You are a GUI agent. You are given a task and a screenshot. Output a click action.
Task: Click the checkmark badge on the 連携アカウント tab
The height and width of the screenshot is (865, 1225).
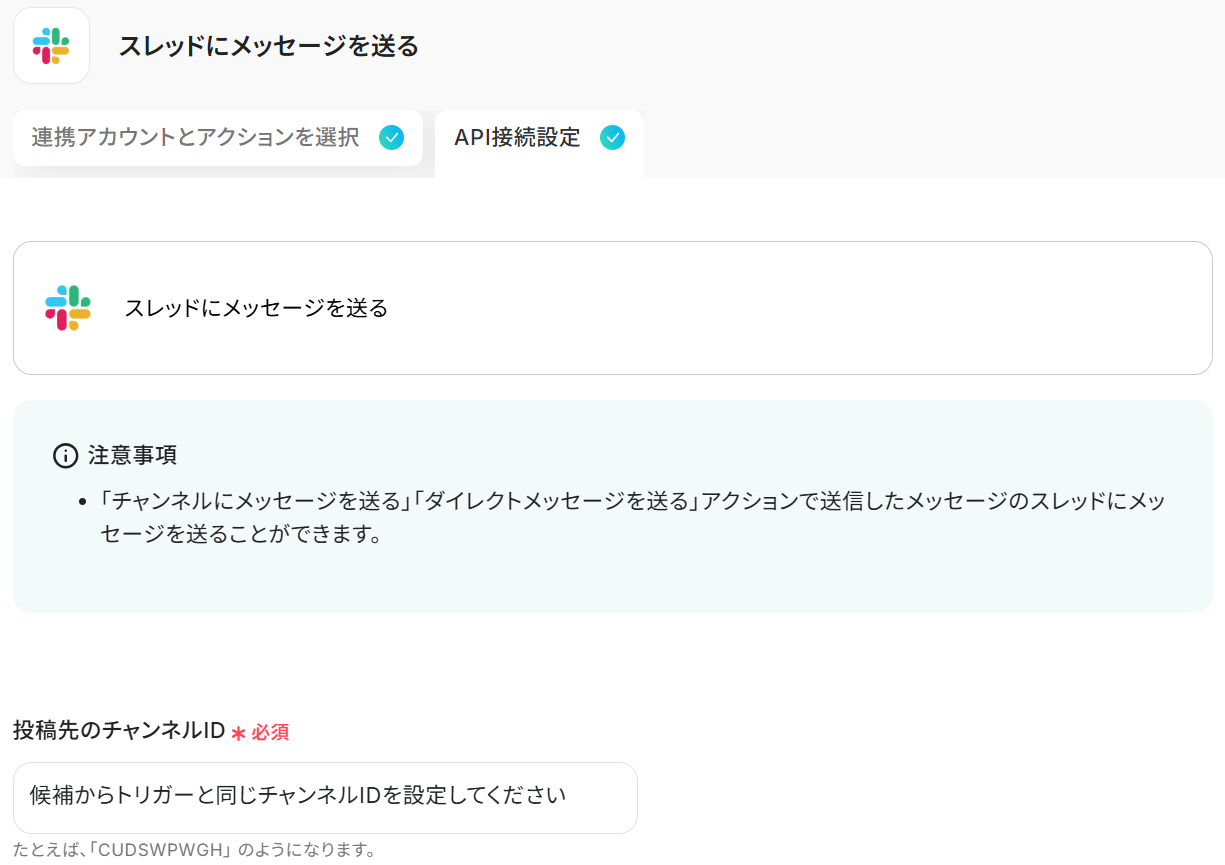pos(392,138)
